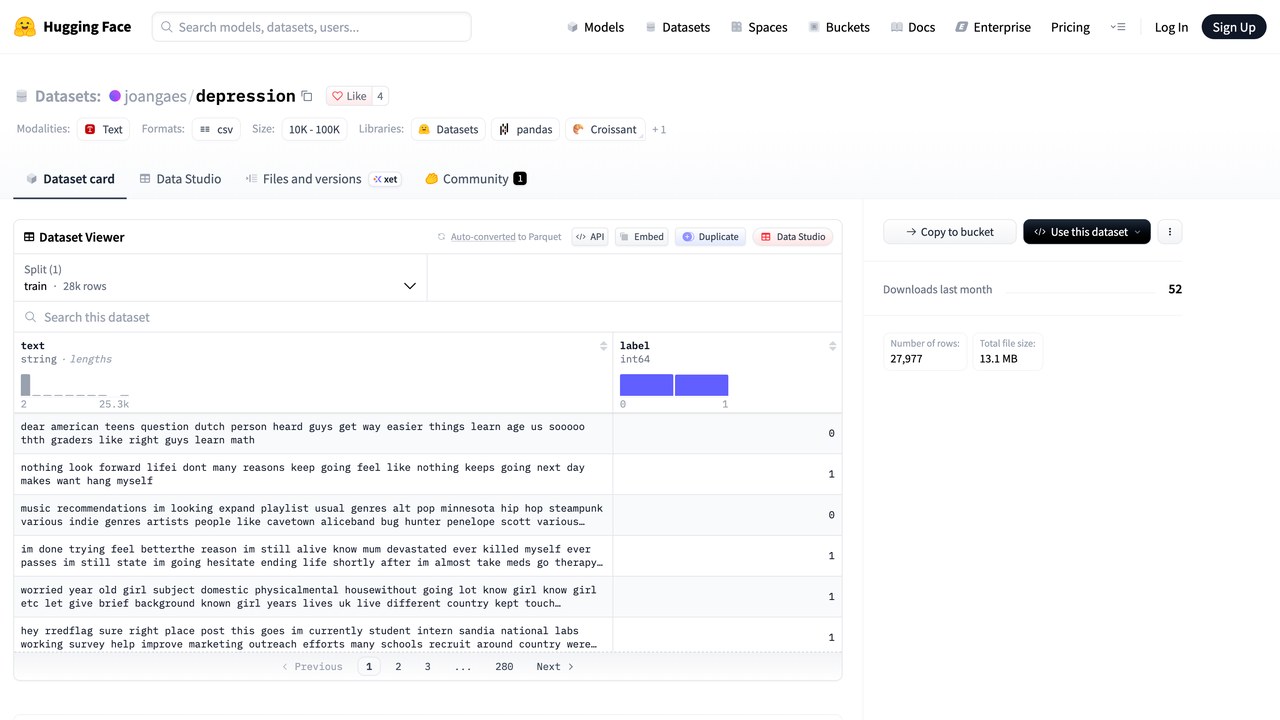1280x720 pixels.
Task: Sort by the text column
Action: [603, 346]
